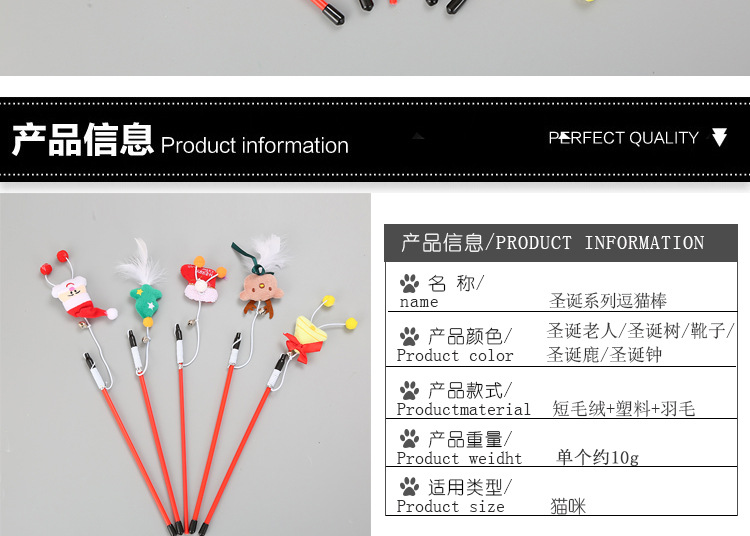Click the 单个约10g weight value
750x536 pixels.
click(597, 457)
